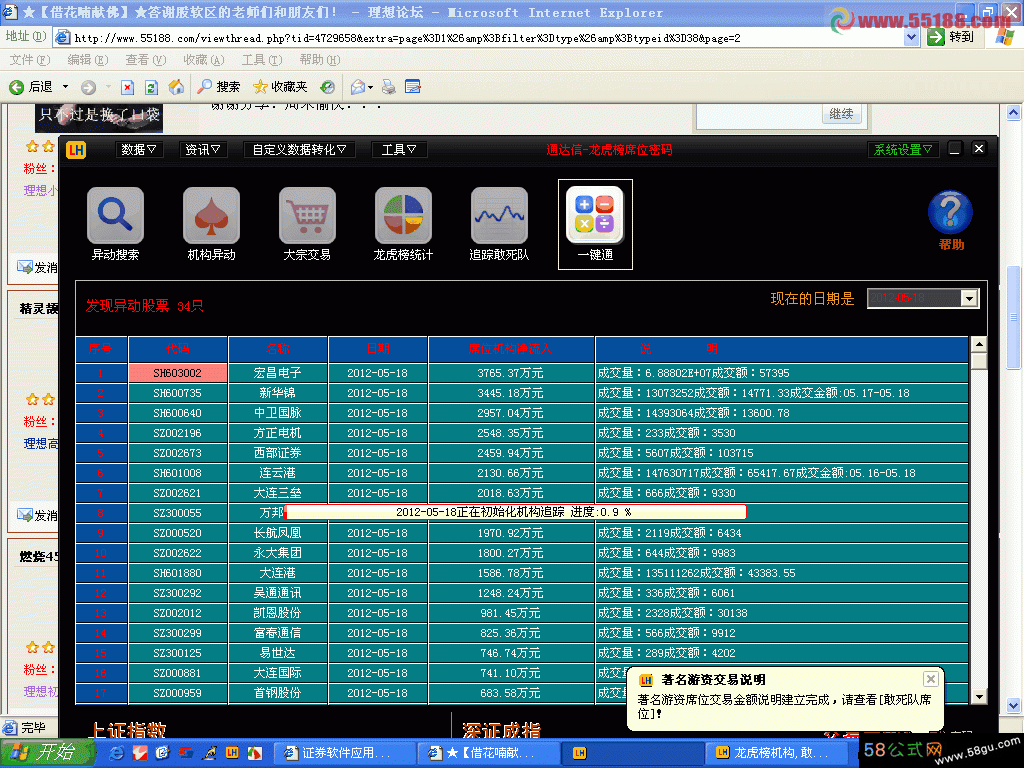Click the stock table scrollbar down arrow
Image resolution: width=1024 pixels, height=768 pixels.
[x=978, y=697]
